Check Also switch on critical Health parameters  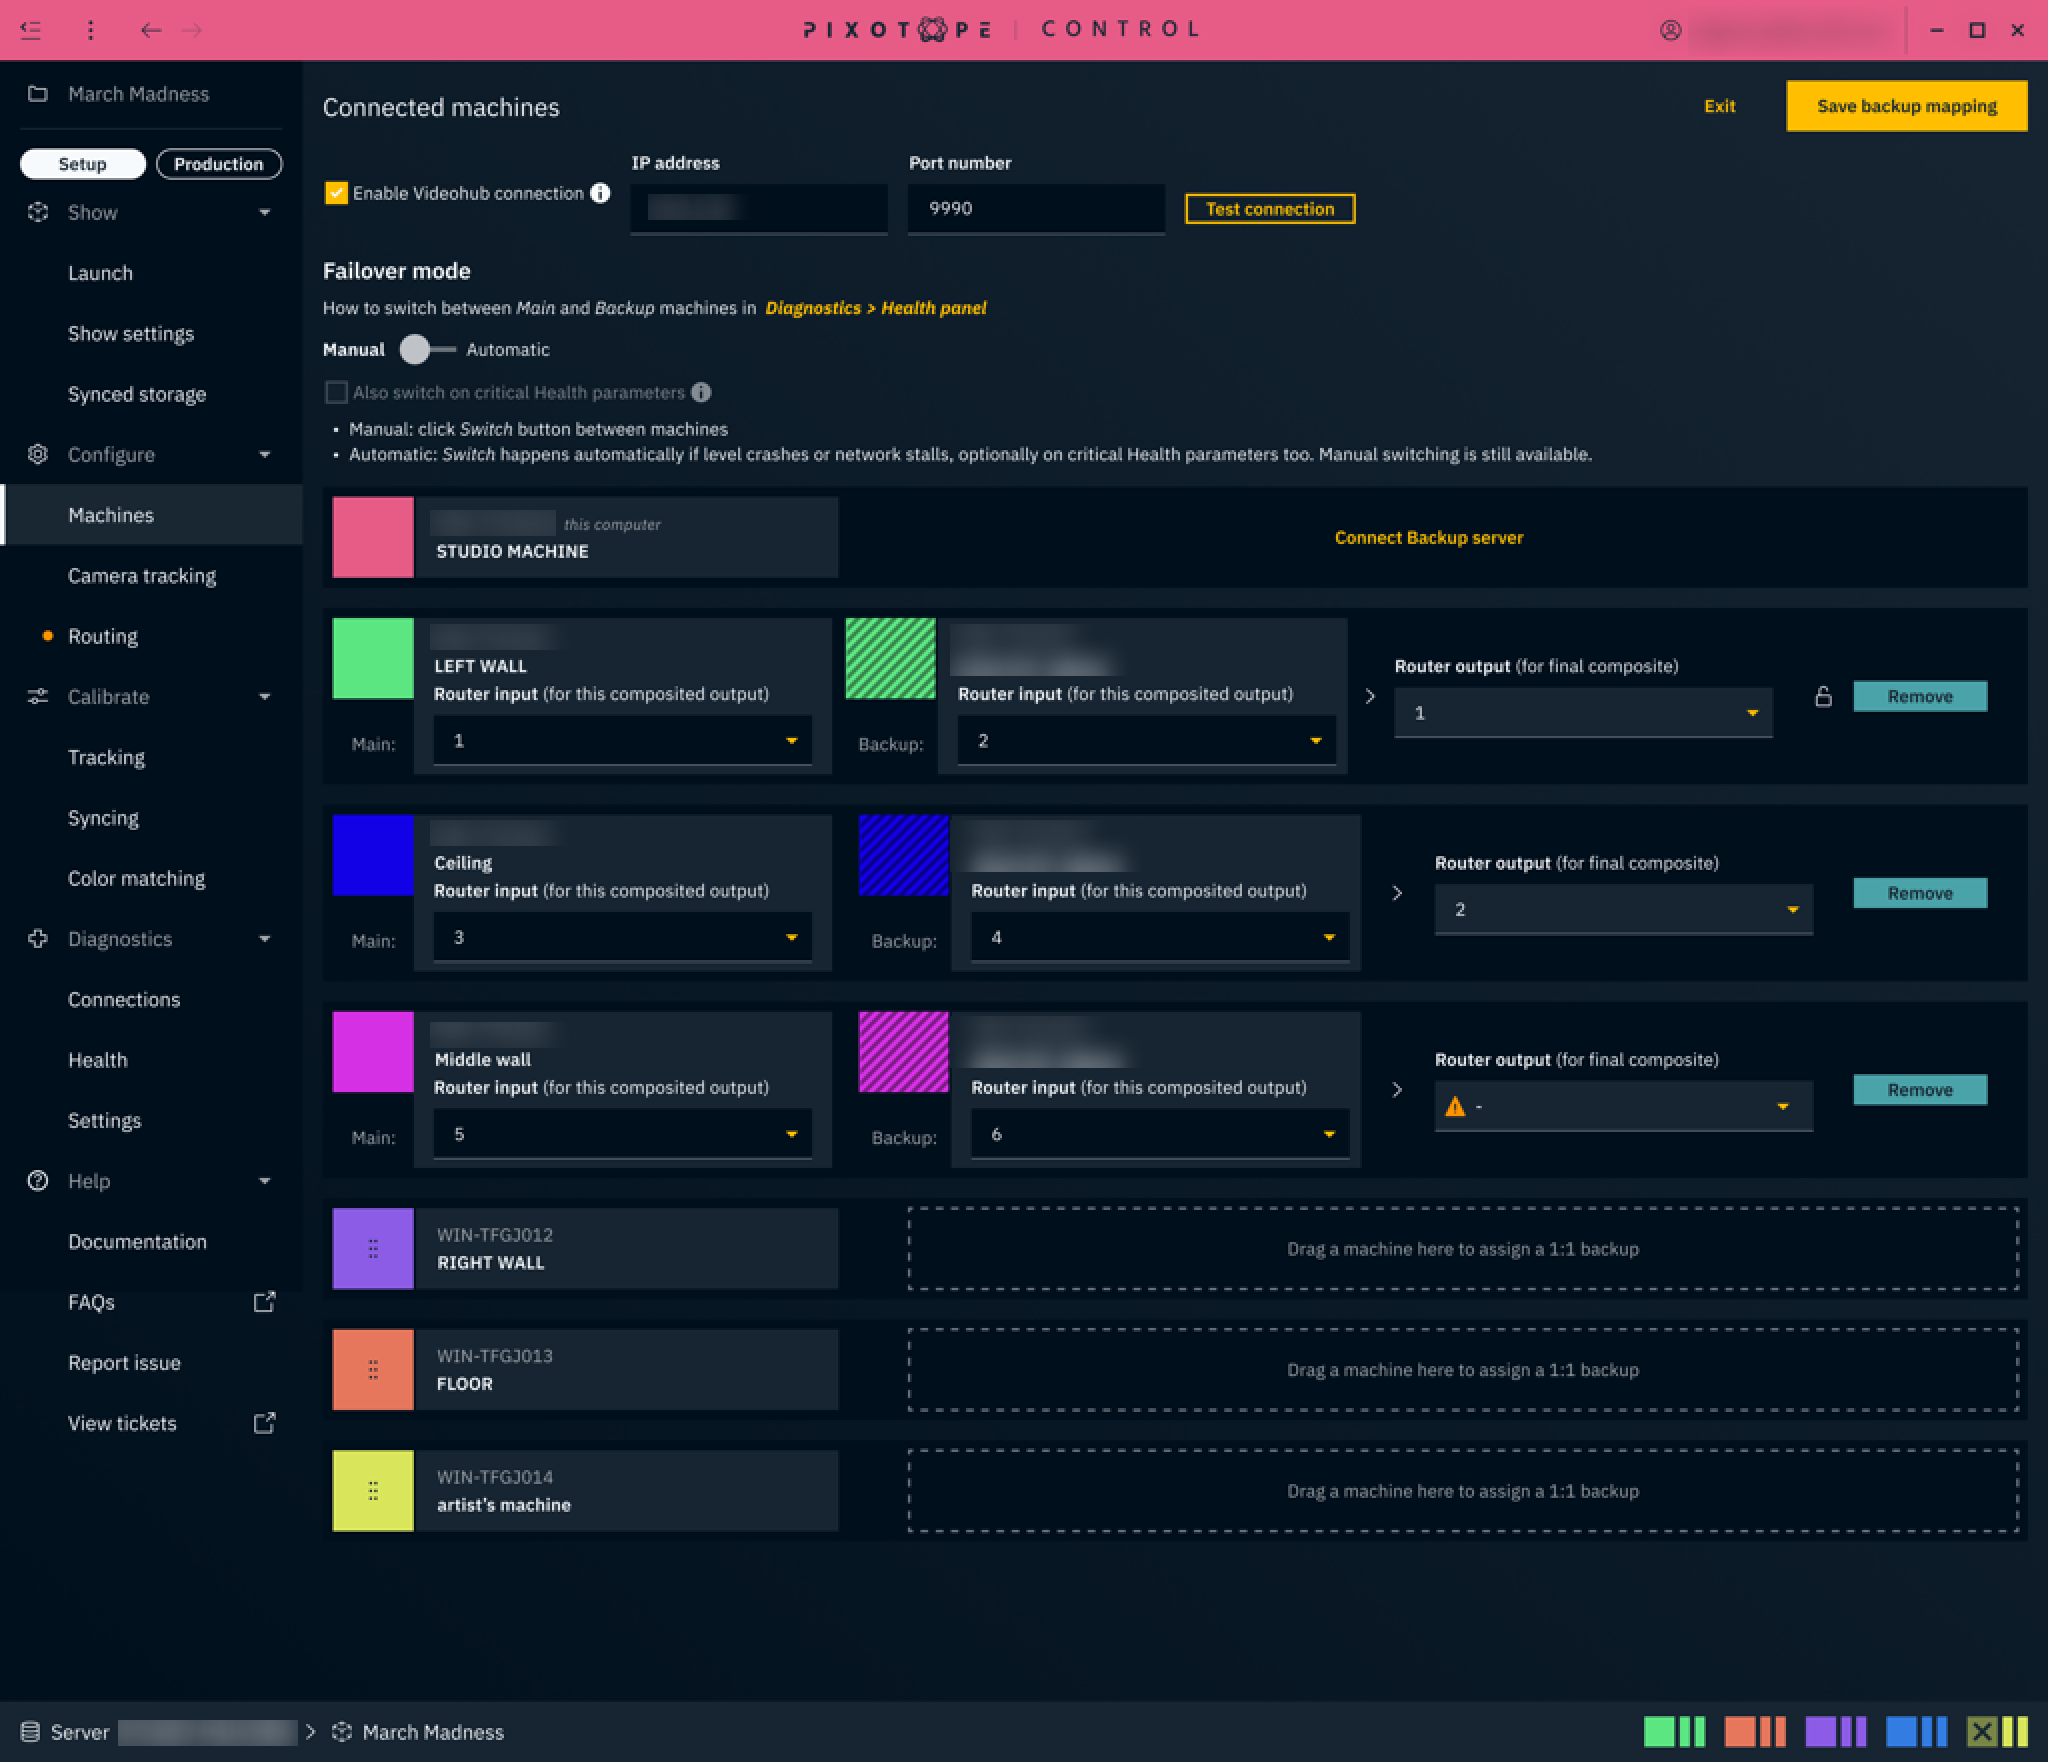click(x=336, y=393)
